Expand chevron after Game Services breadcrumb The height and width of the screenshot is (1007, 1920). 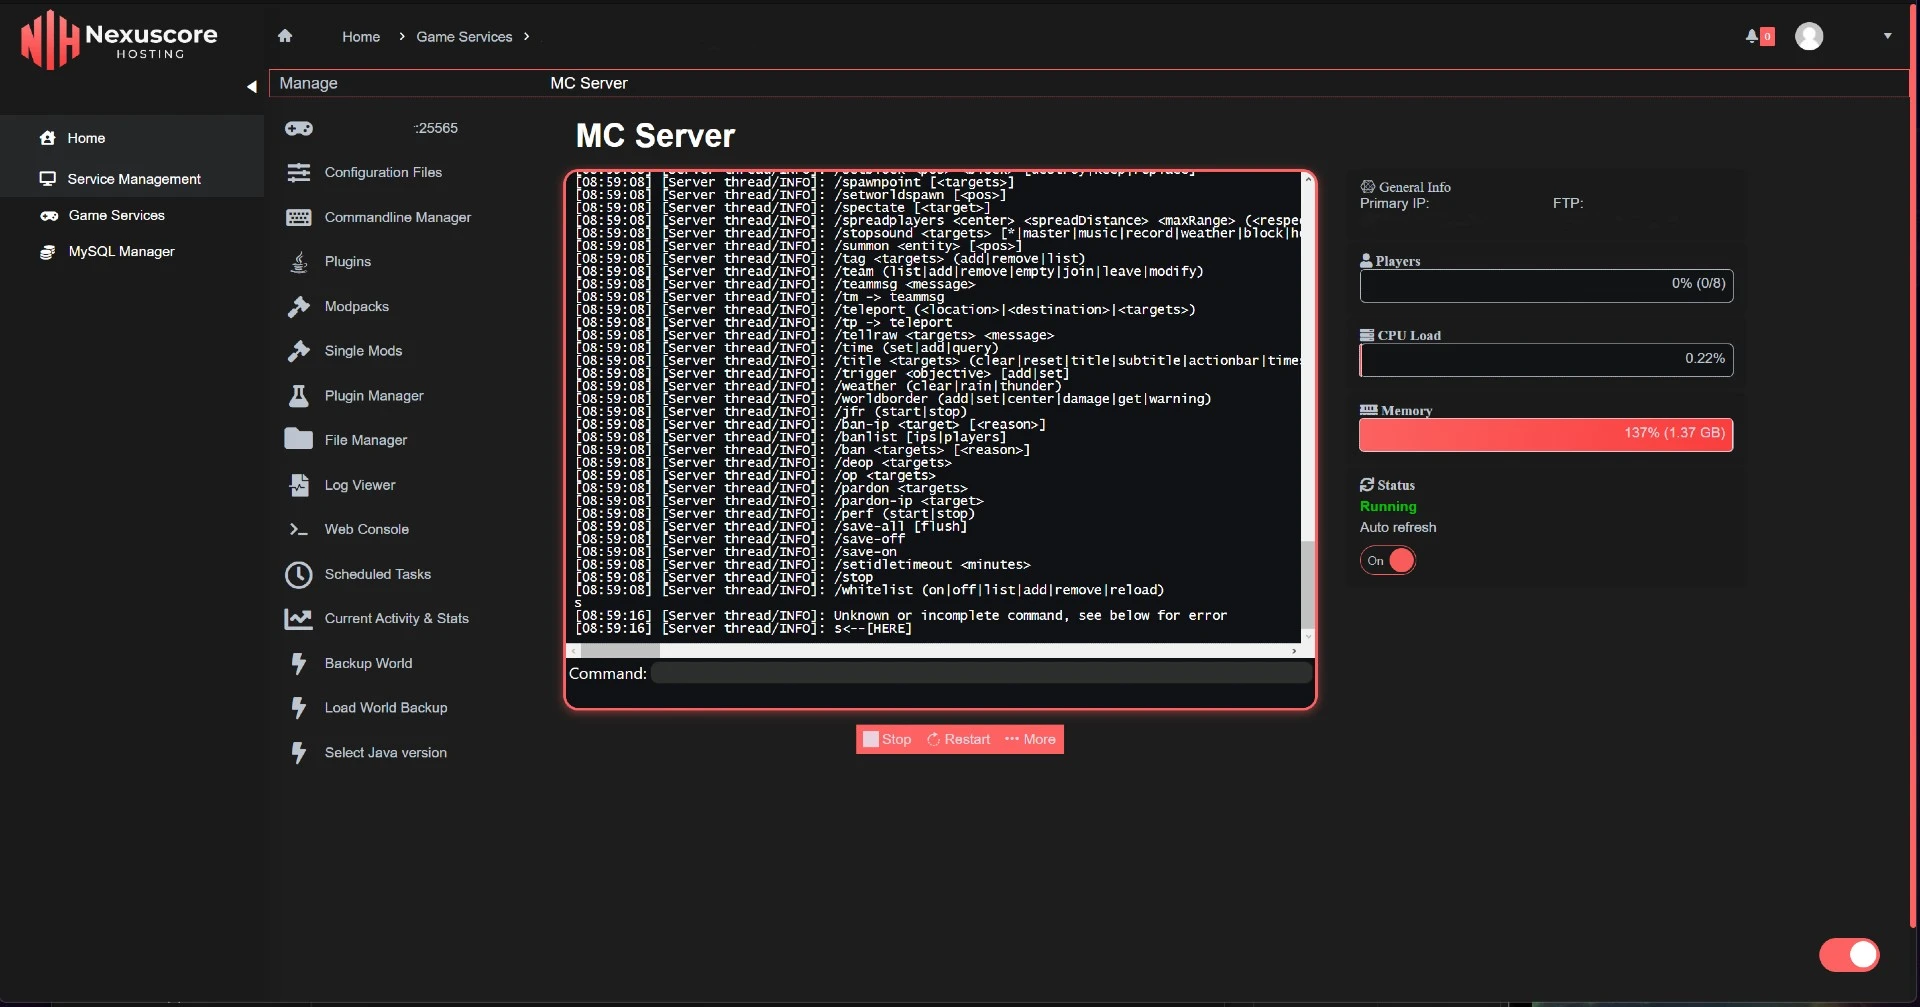pos(527,37)
